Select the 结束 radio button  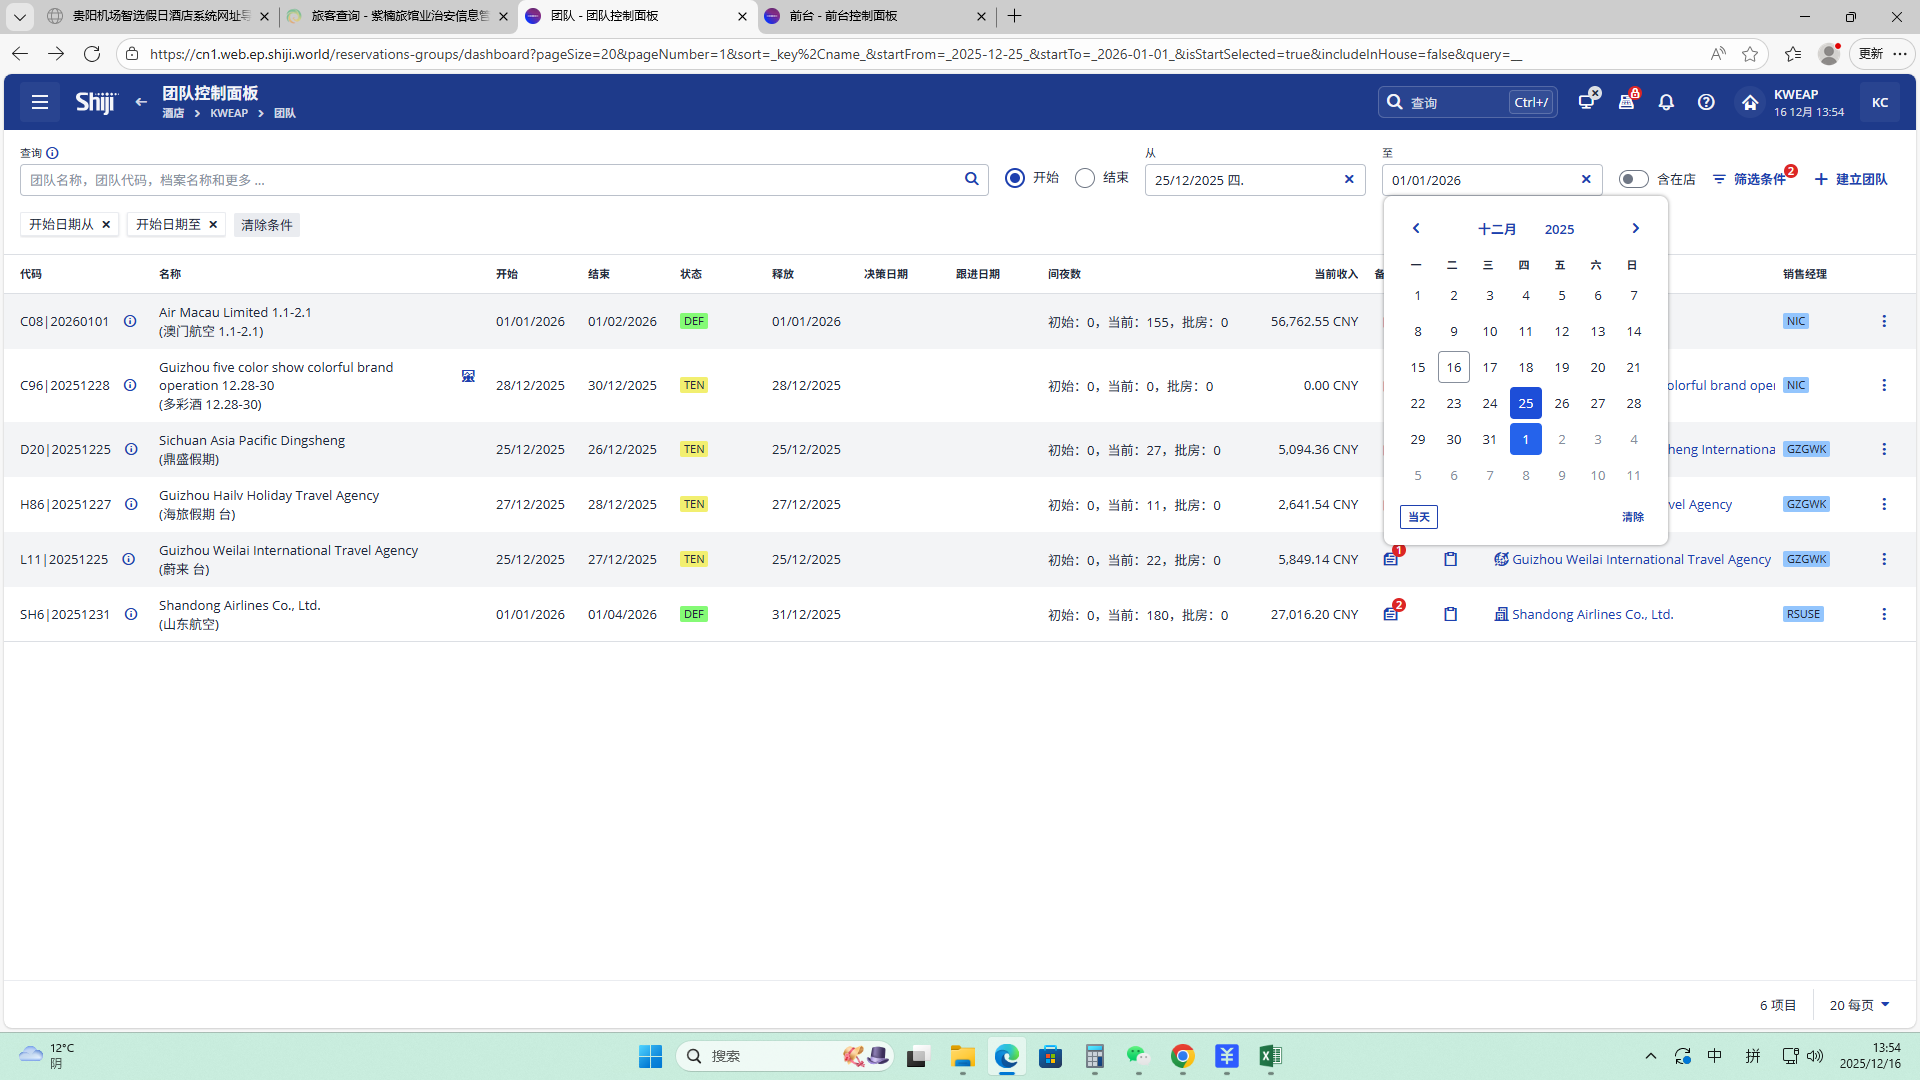[x=1085, y=178]
